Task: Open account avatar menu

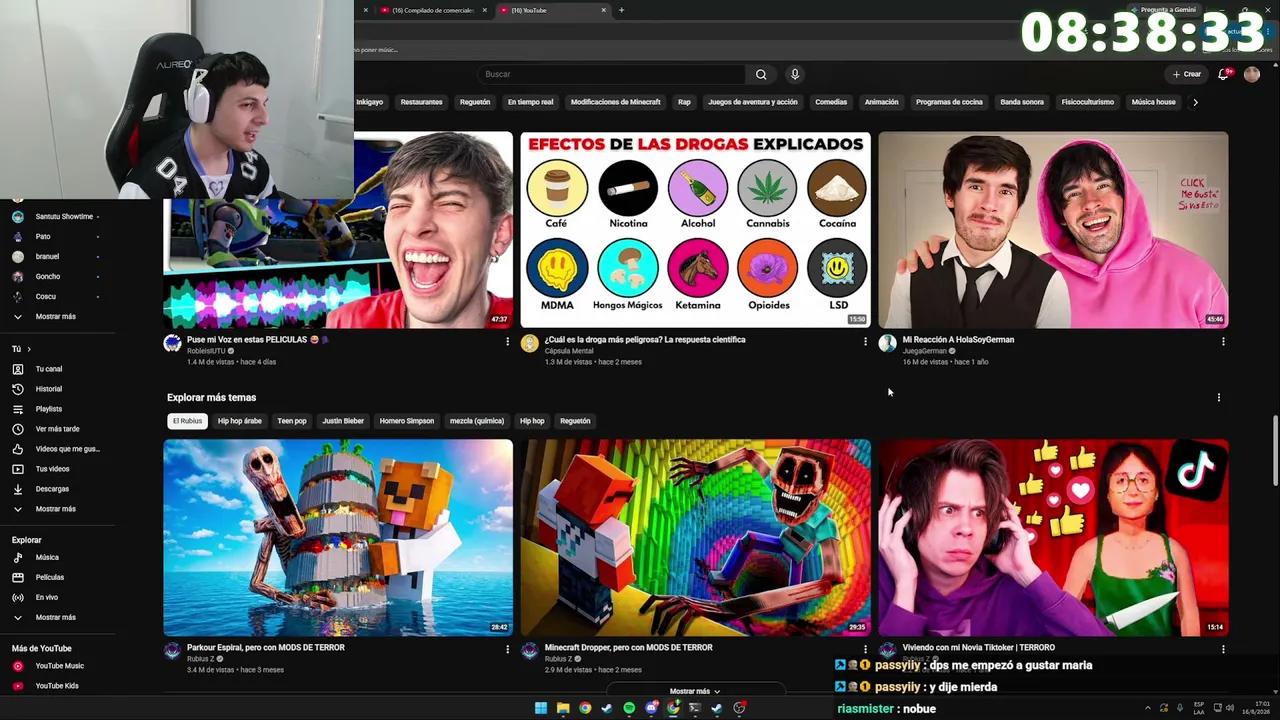Action: pyautogui.click(x=1252, y=74)
